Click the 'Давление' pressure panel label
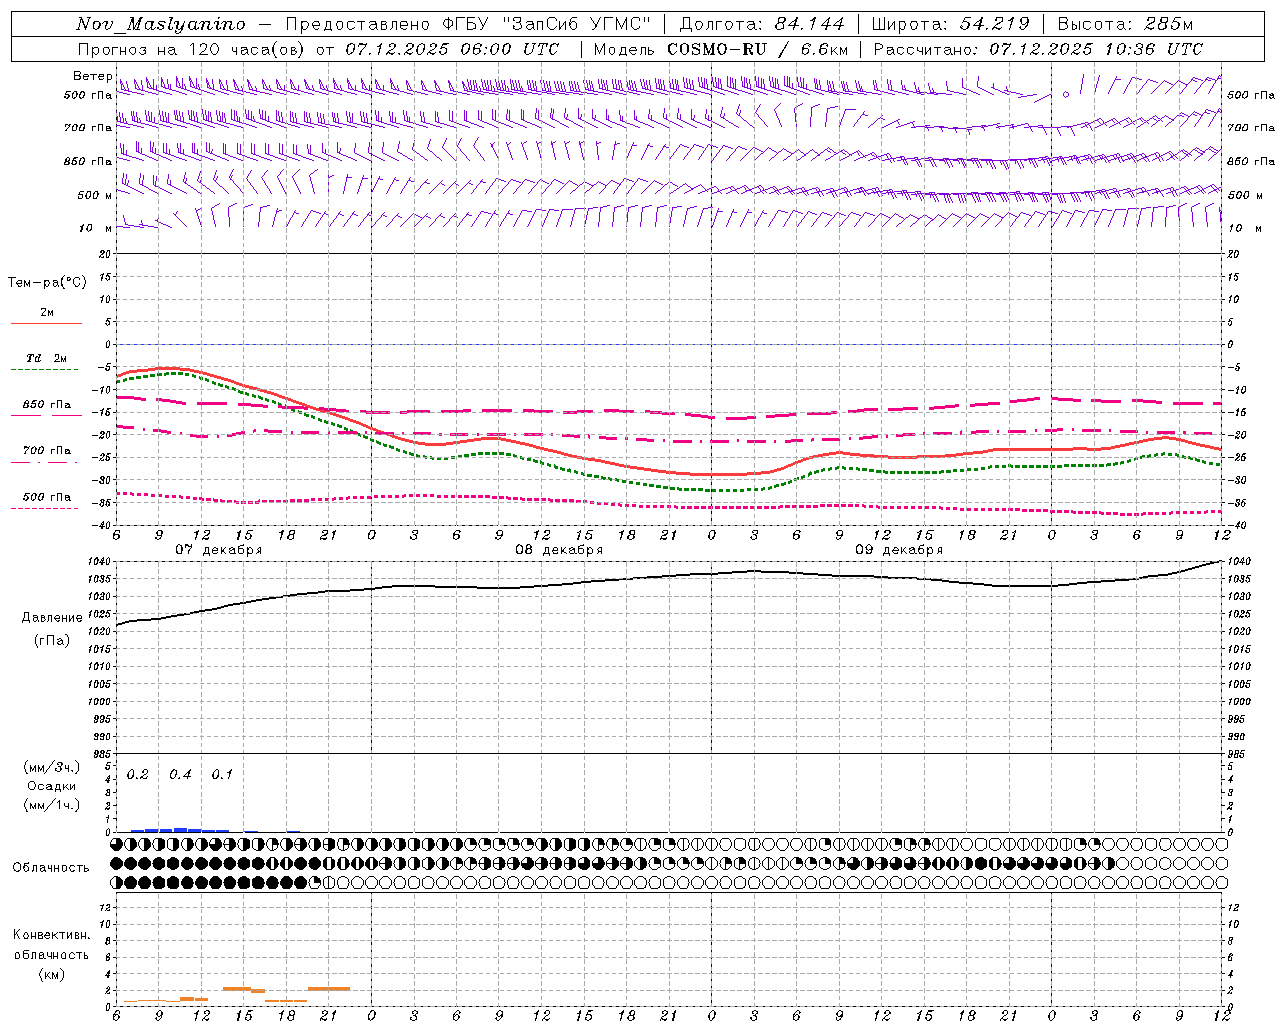 52,618
